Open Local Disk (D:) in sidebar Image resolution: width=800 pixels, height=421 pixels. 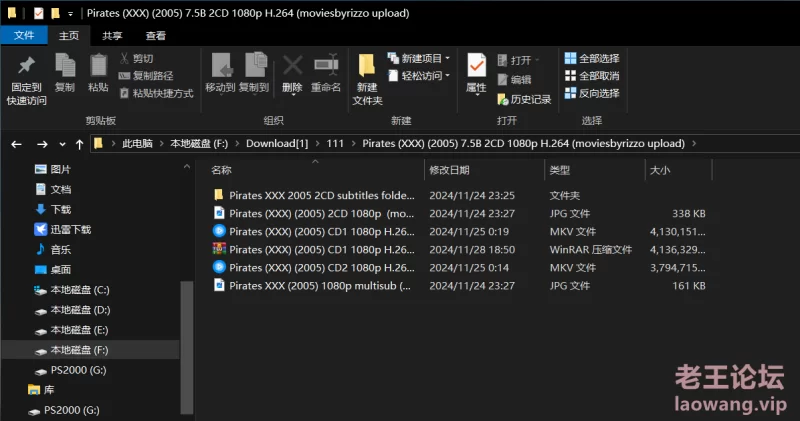(71, 310)
